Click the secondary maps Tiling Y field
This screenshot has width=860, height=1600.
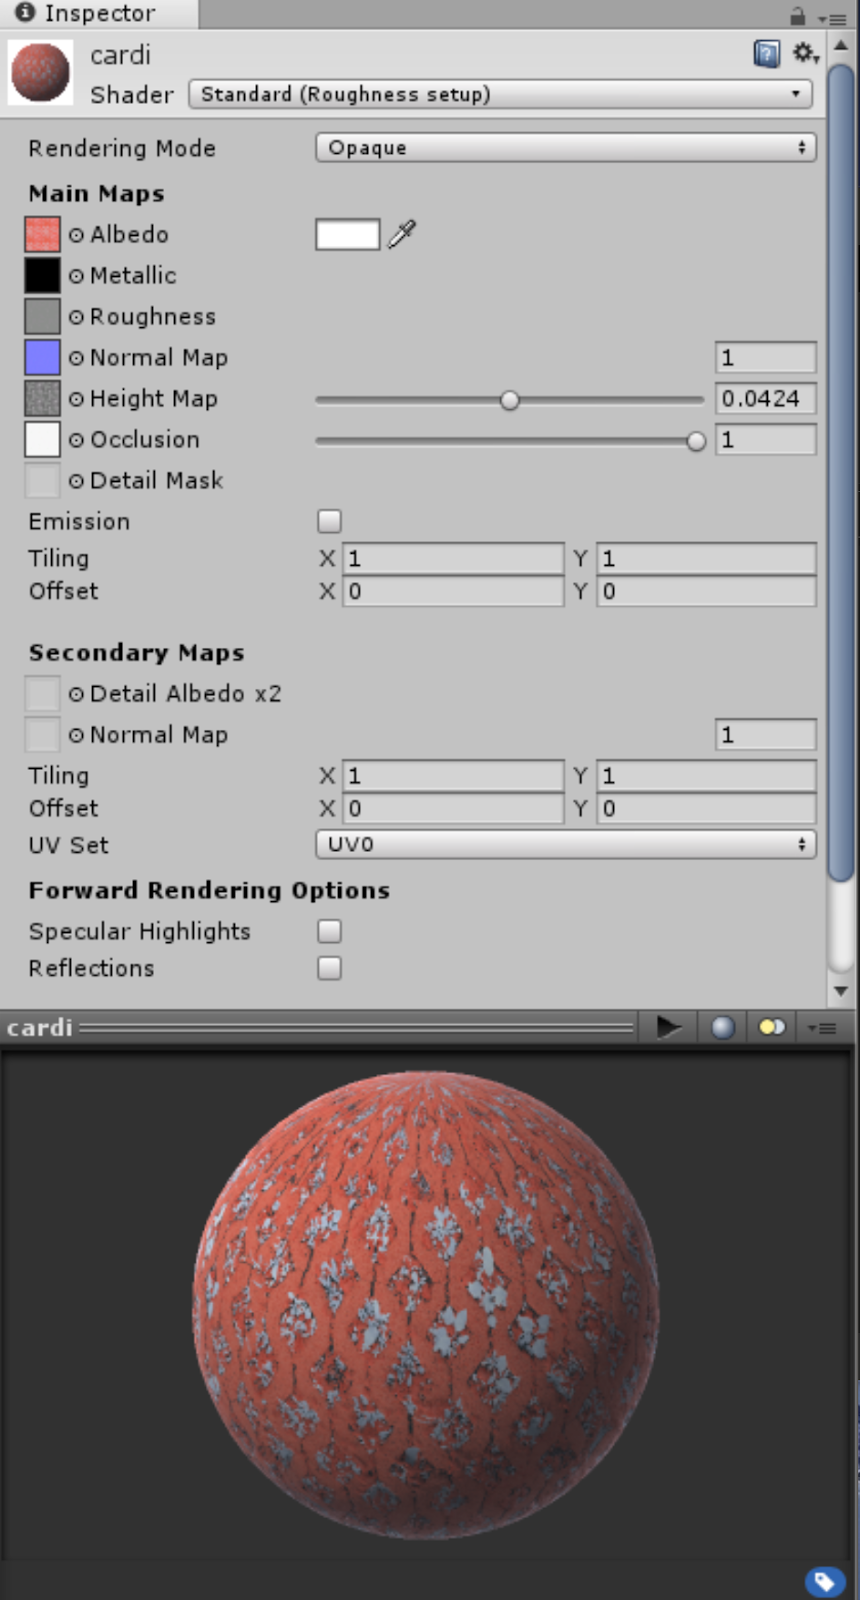click(707, 775)
